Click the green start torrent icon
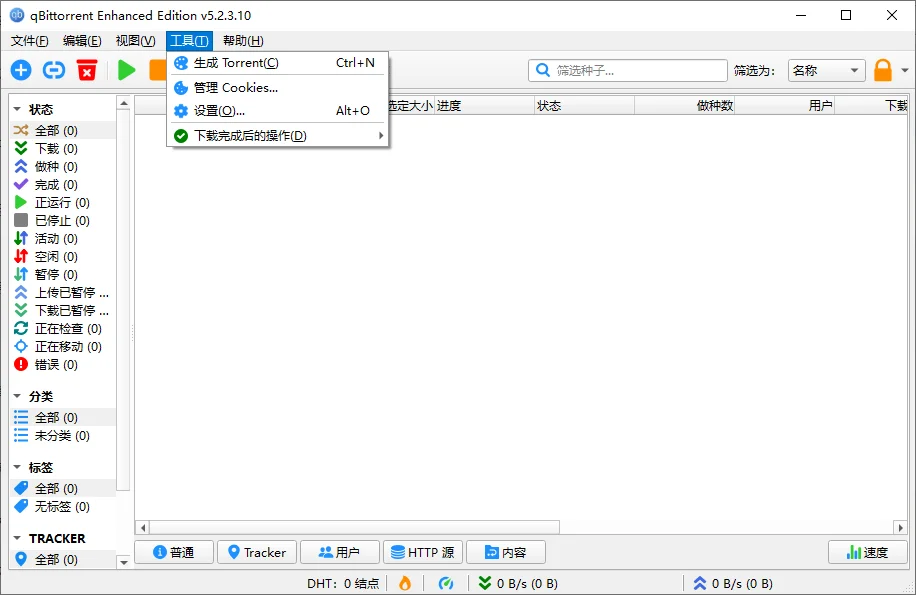 (126, 71)
